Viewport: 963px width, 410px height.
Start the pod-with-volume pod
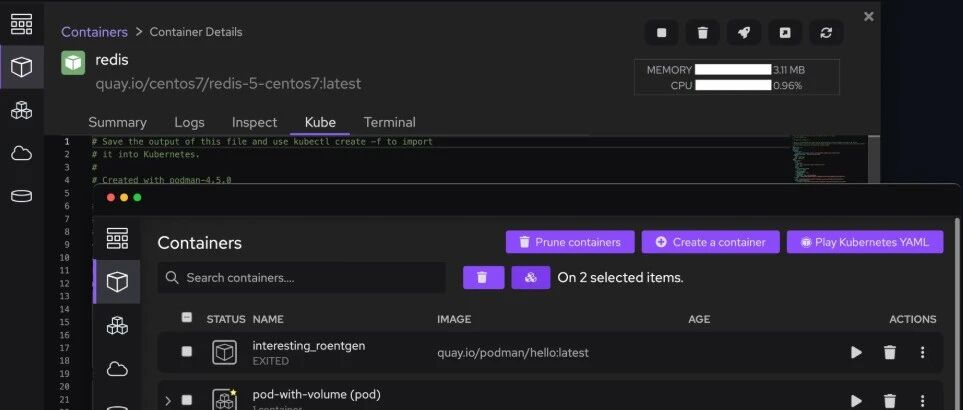point(856,401)
